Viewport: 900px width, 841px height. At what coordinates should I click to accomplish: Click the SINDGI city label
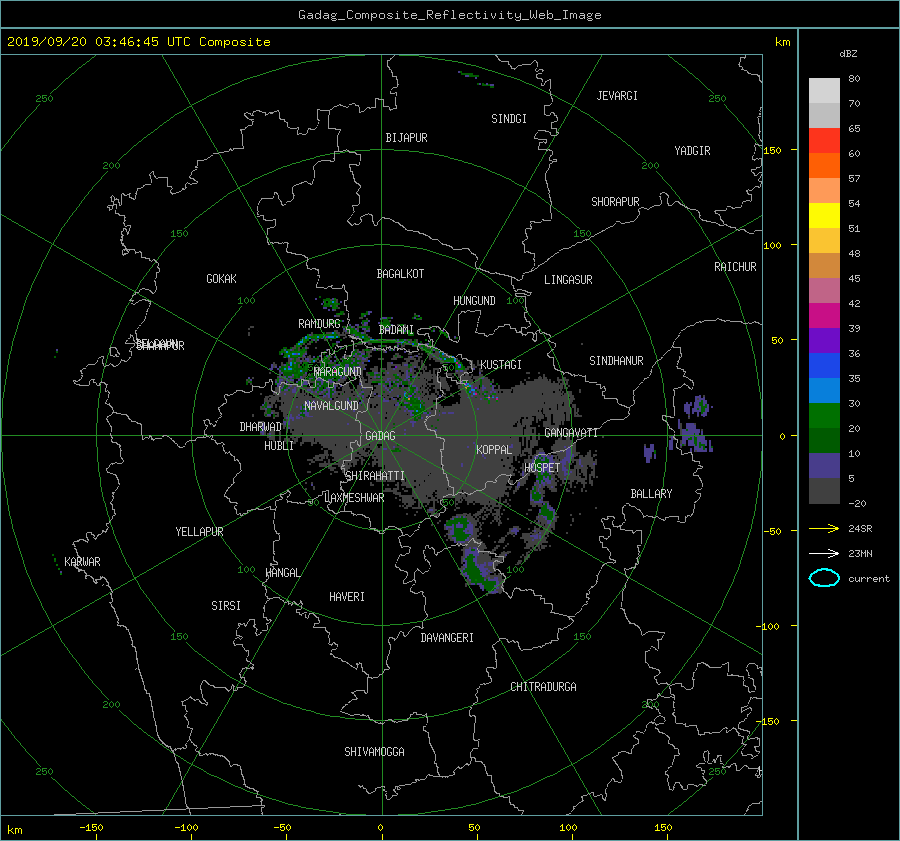509,119
